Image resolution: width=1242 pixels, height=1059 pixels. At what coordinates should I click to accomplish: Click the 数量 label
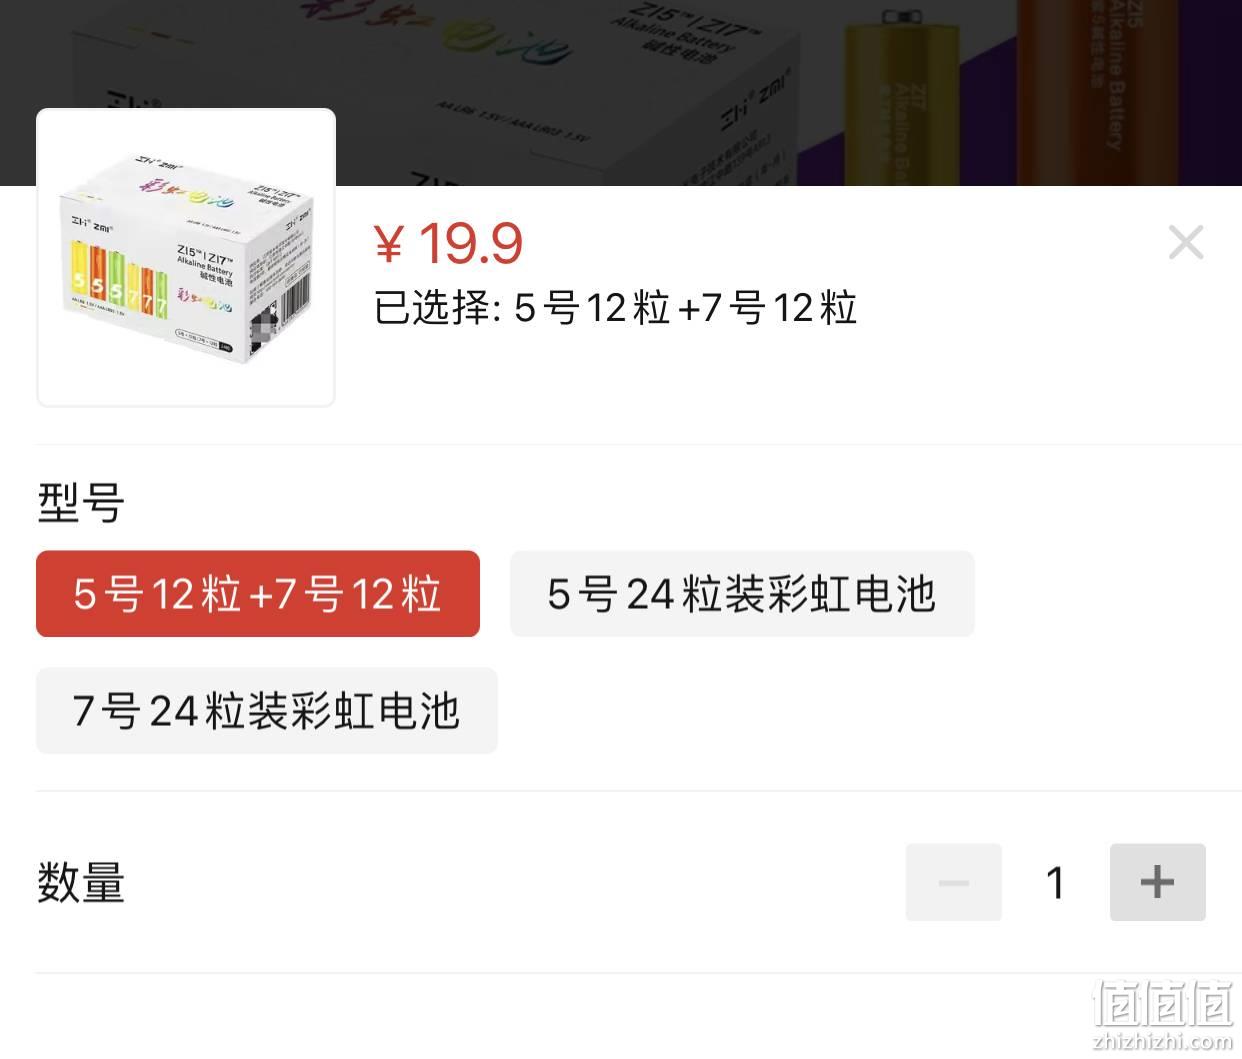80,883
